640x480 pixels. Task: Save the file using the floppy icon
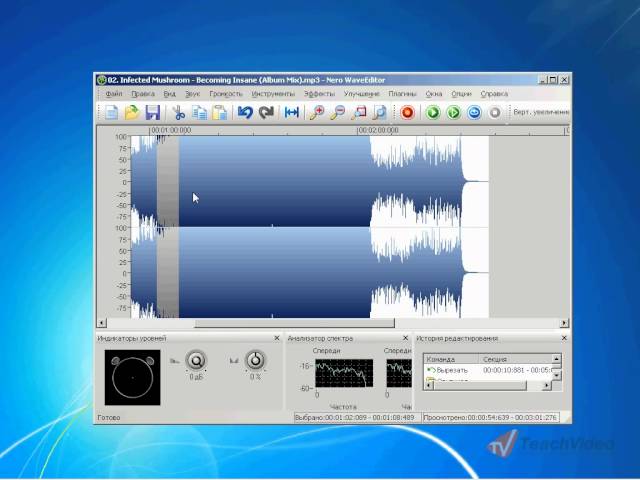[x=152, y=113]
